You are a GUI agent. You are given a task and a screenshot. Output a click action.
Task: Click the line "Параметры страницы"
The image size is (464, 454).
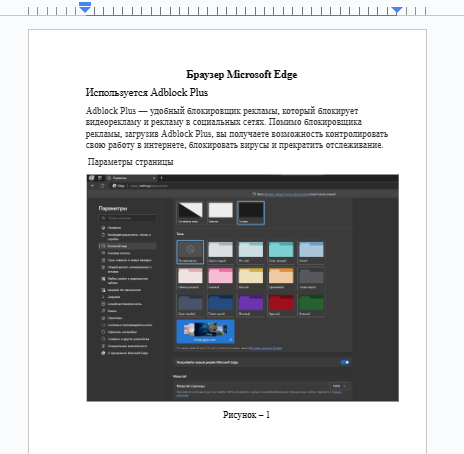tap(130, 162)
